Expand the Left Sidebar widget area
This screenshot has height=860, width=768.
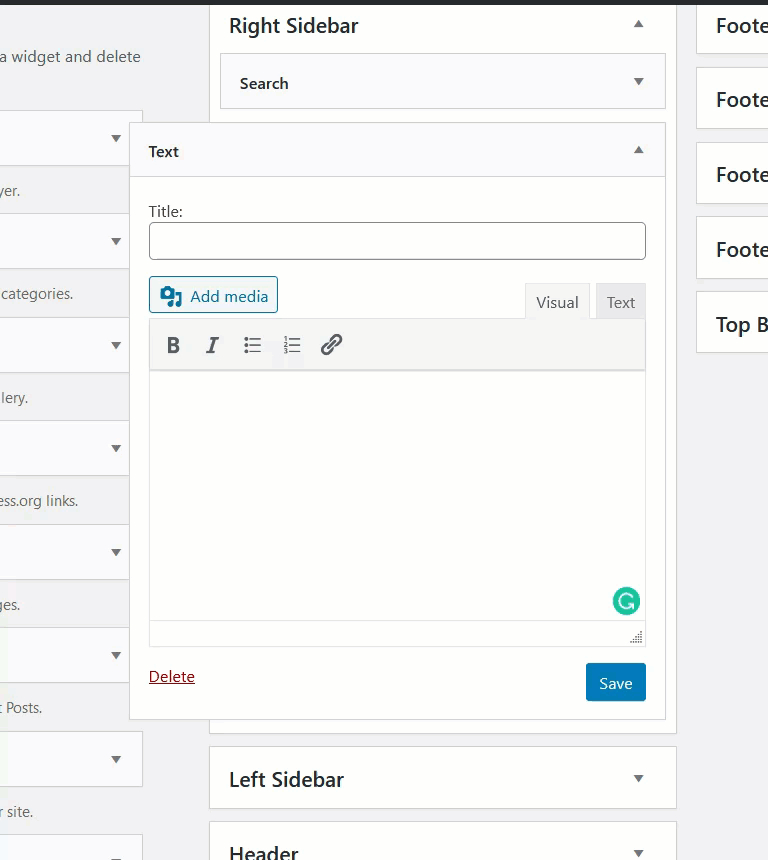[638, 777]
